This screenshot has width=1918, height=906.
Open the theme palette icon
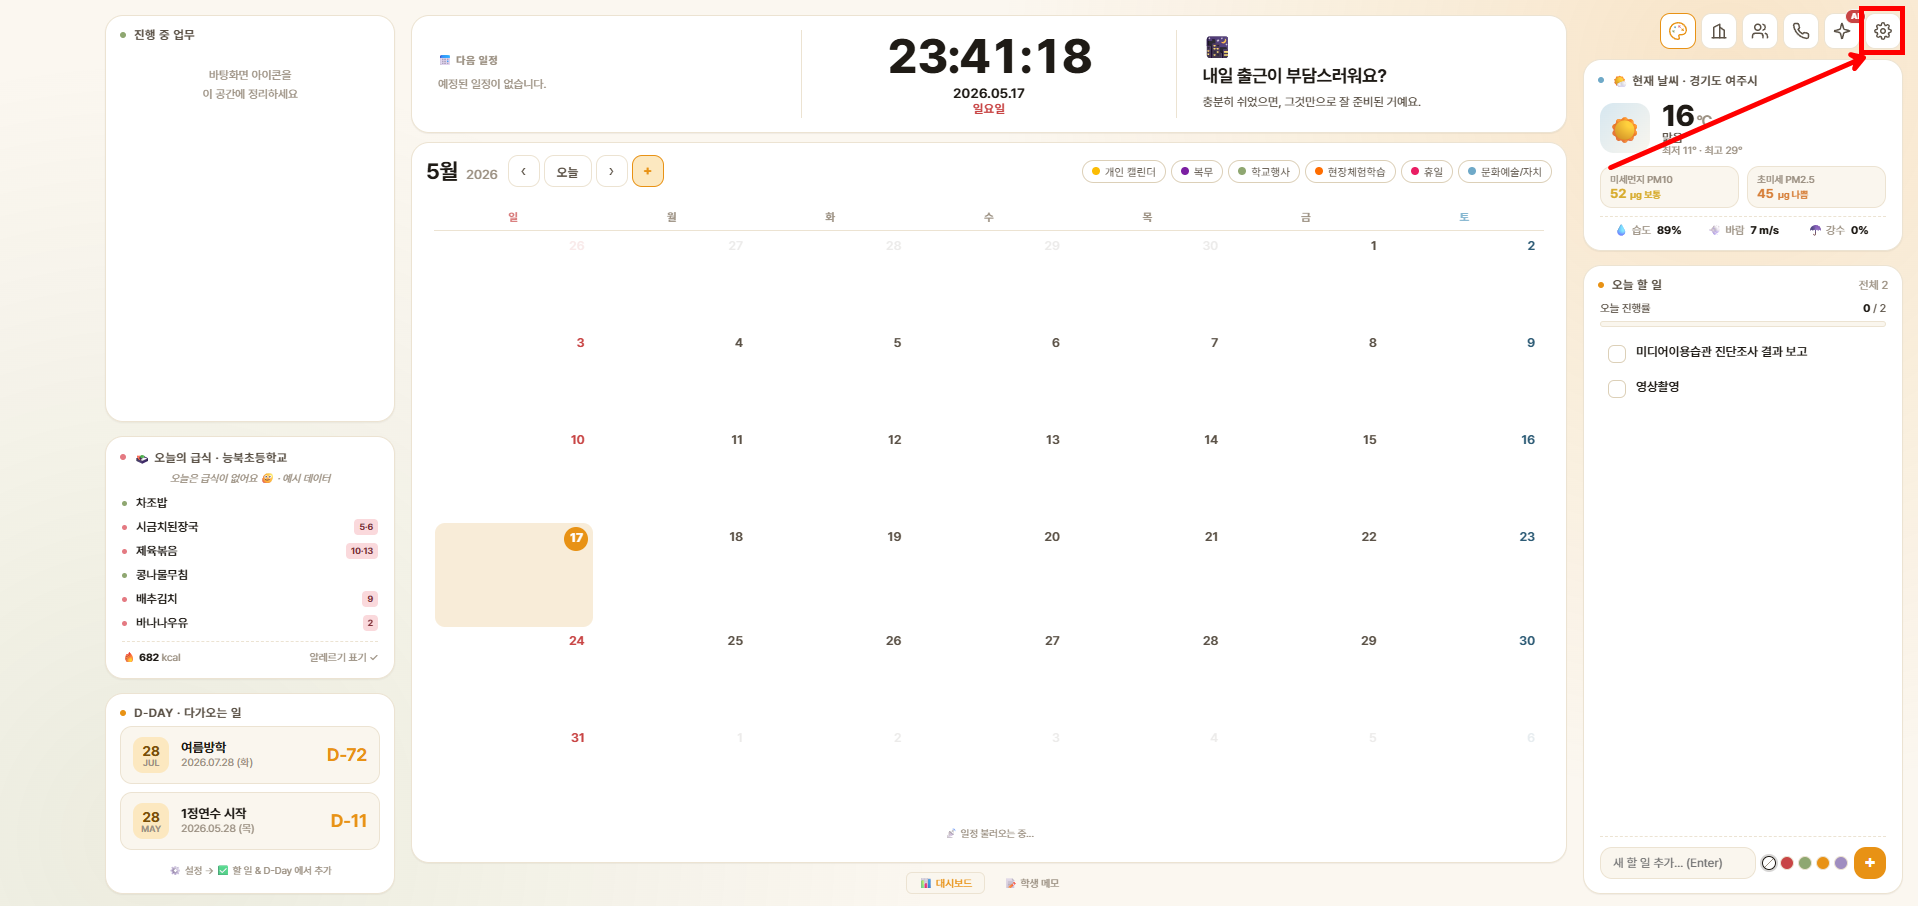click(1678, 31)
